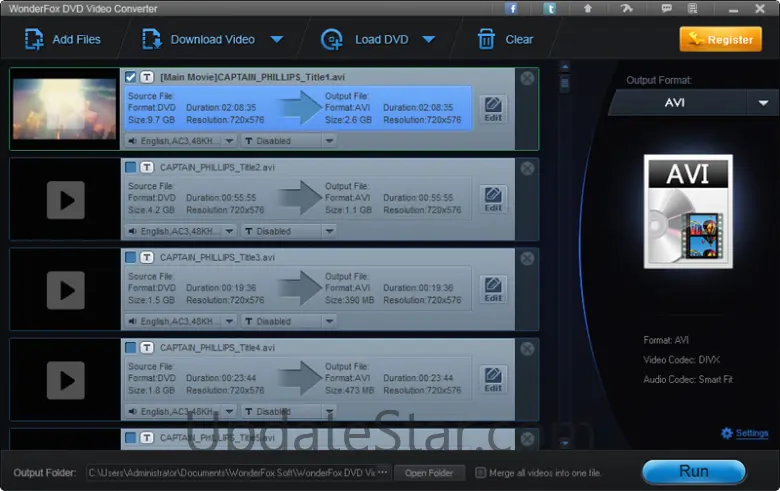Click the Open Folder button
The image size is (780, 491).
[x=429, y=473]
